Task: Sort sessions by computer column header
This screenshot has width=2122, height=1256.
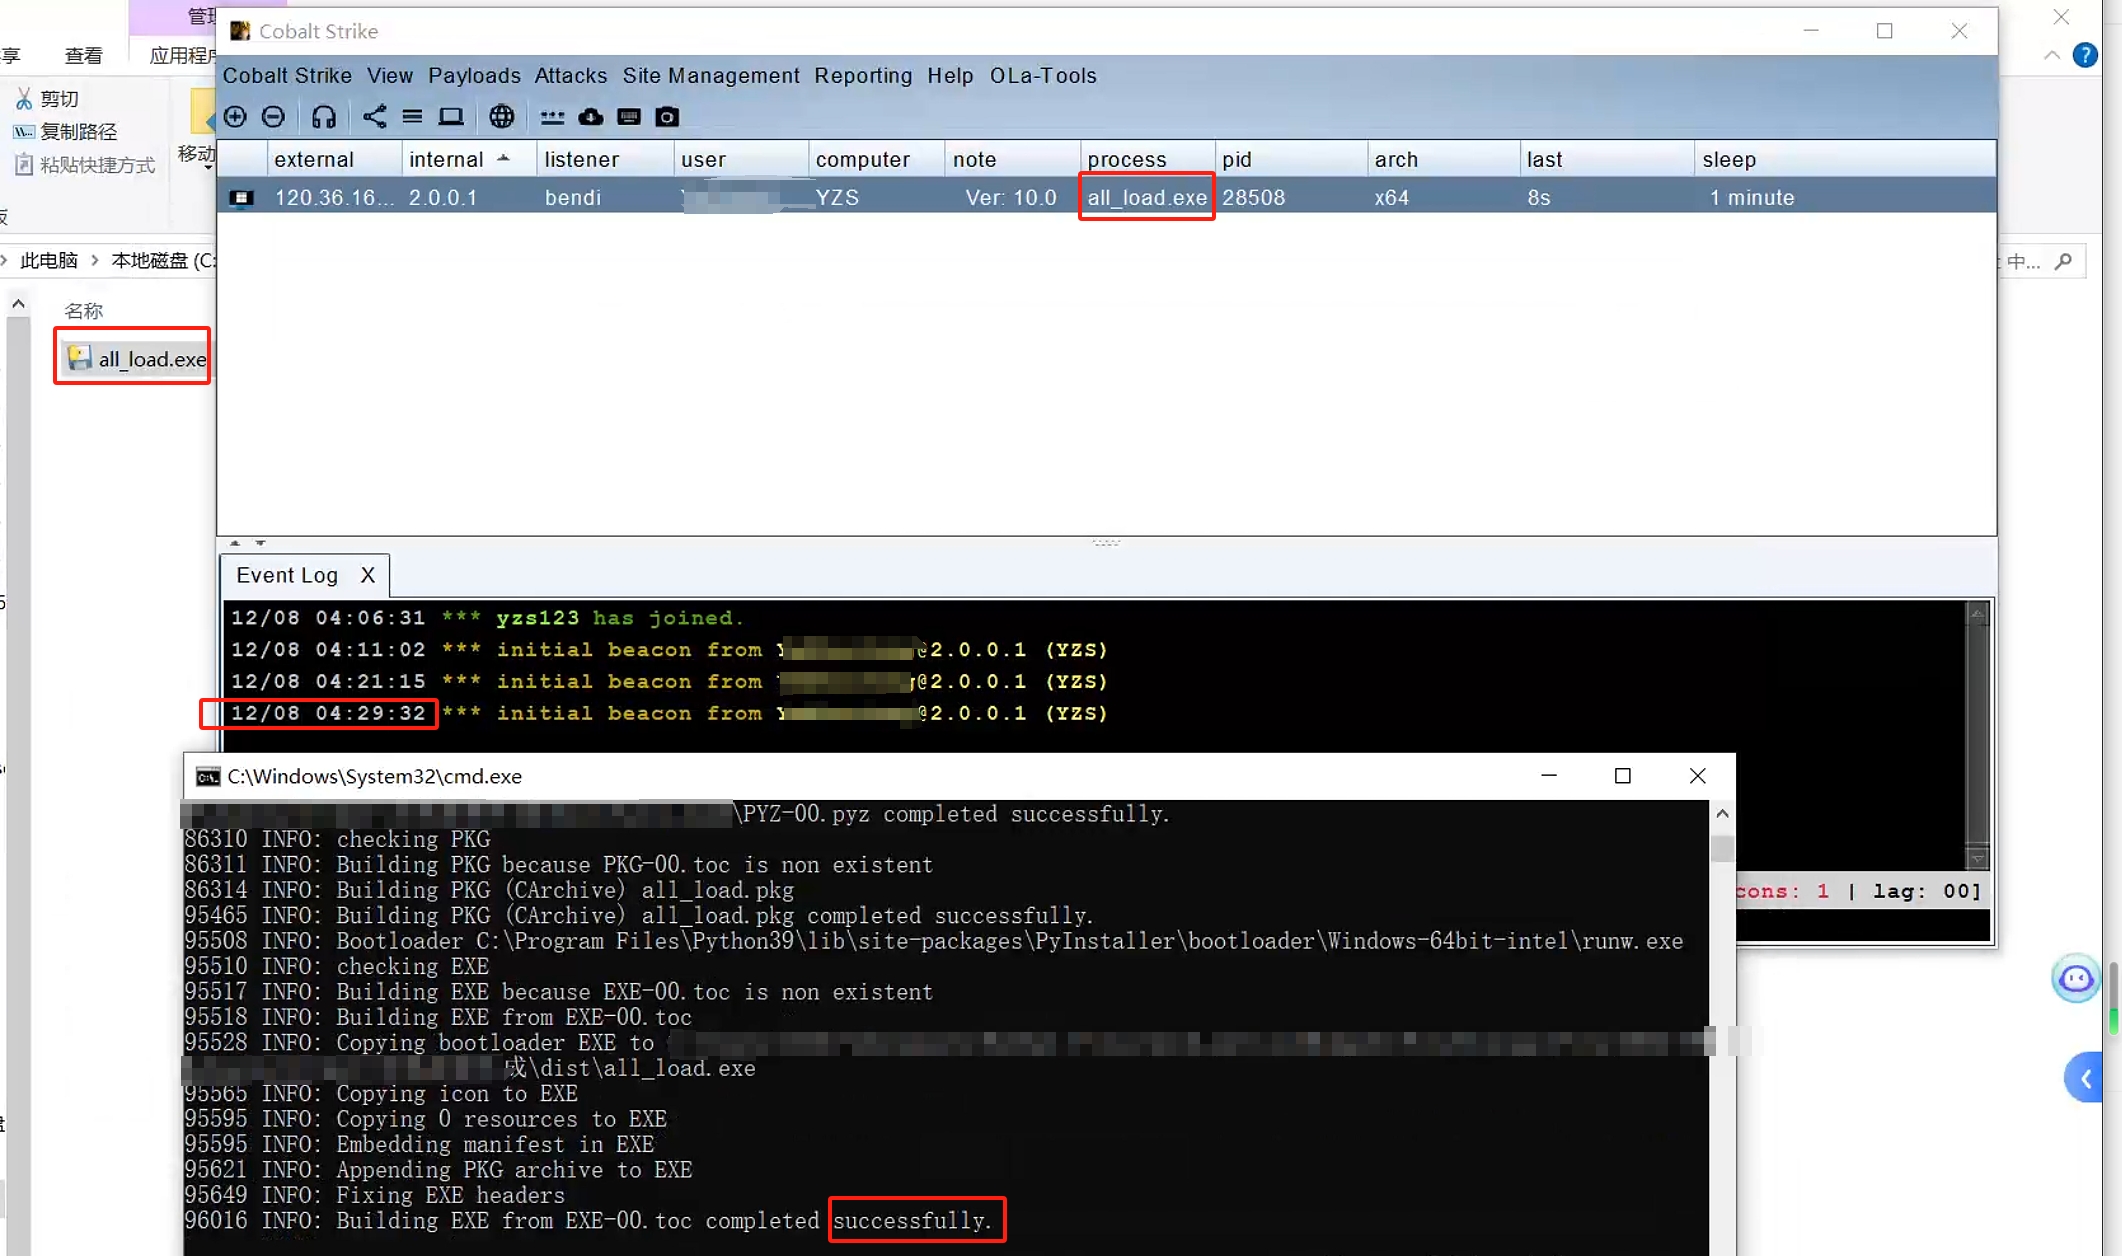Action: (x=875, y=159)
